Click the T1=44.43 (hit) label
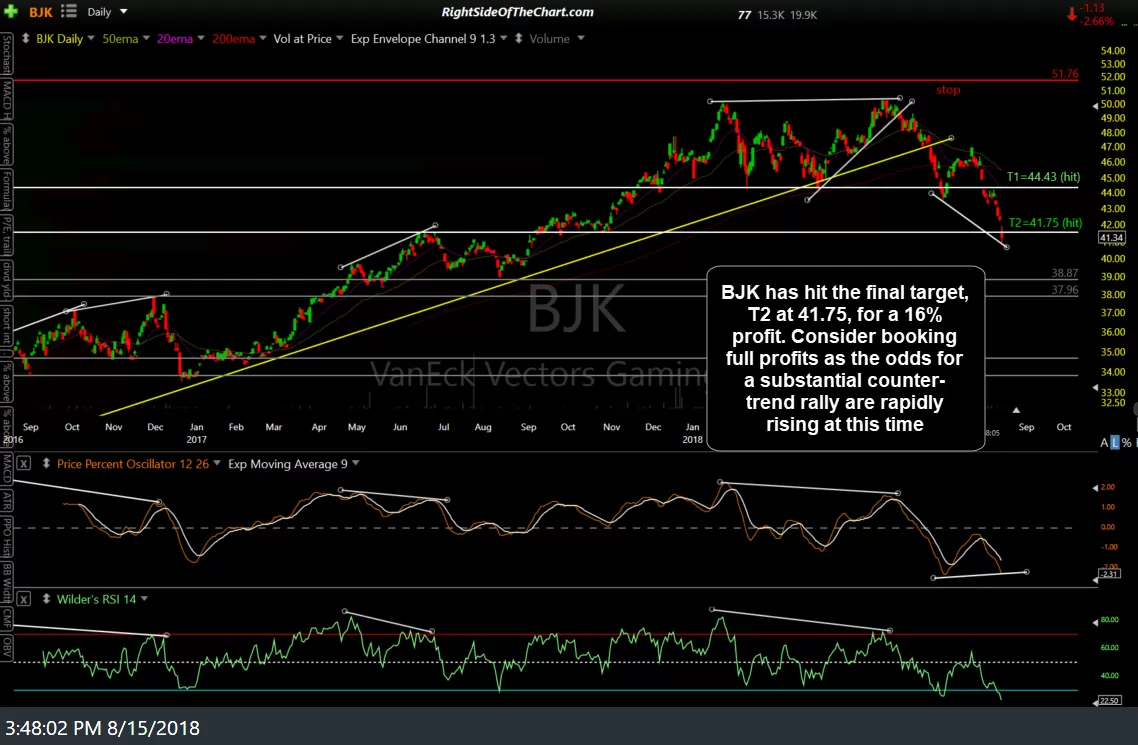 1043,177
